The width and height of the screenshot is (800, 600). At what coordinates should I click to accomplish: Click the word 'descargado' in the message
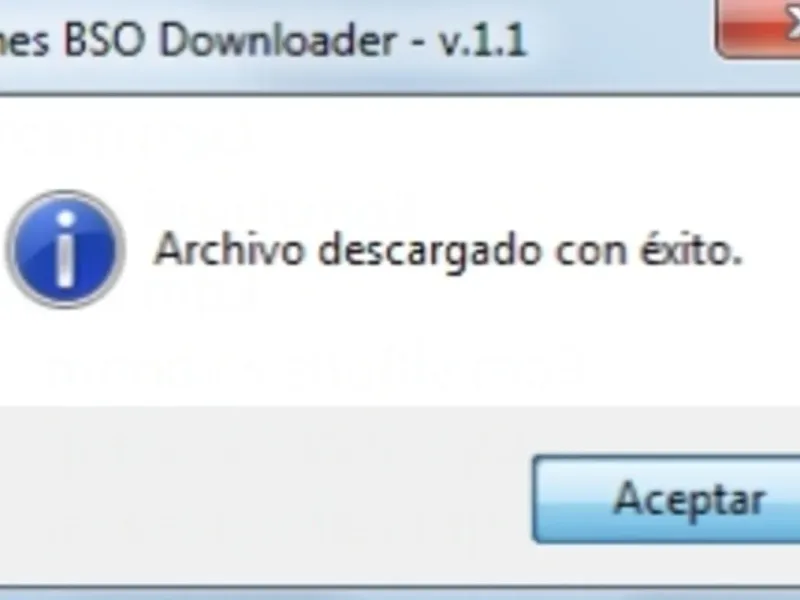click(x=430, y=250)
